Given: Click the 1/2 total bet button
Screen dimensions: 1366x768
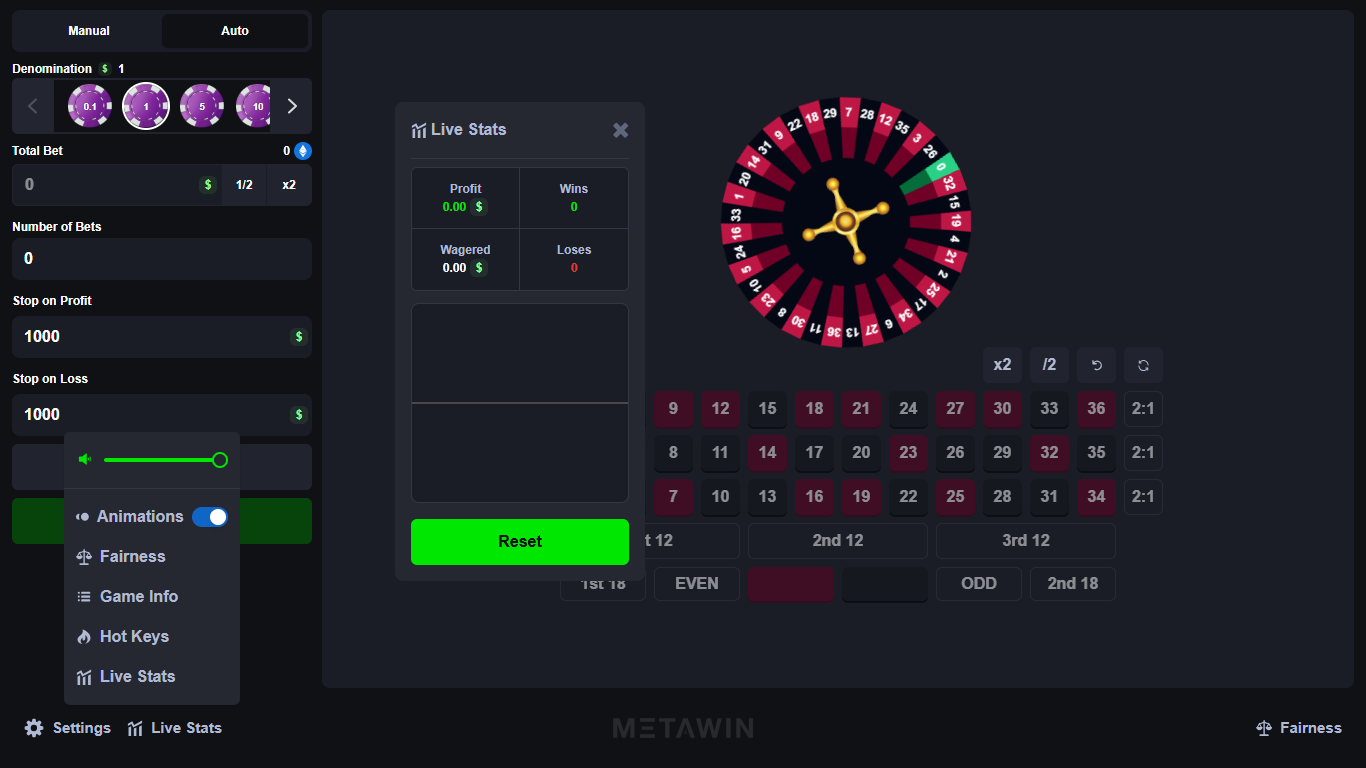Looking at the screenshot, I should [x=244, y=185].
